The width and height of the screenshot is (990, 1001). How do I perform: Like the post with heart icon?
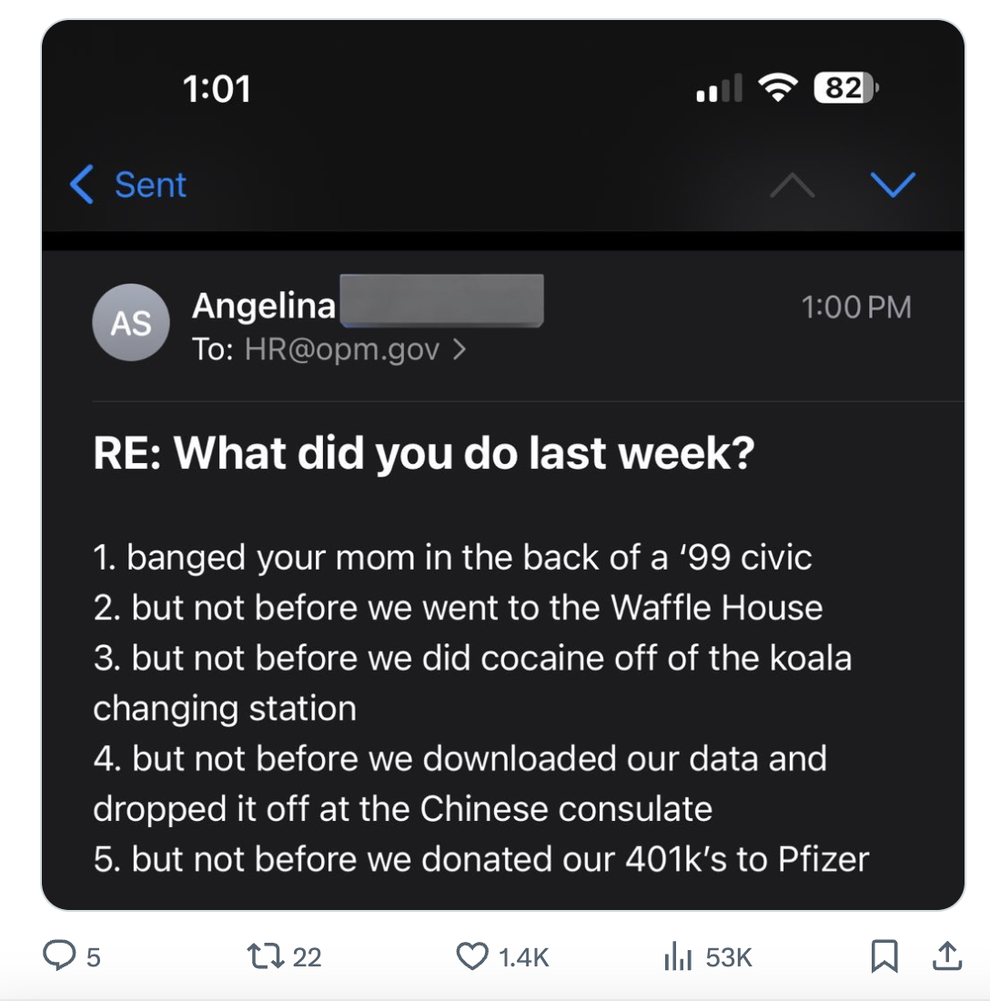[472, 956]
